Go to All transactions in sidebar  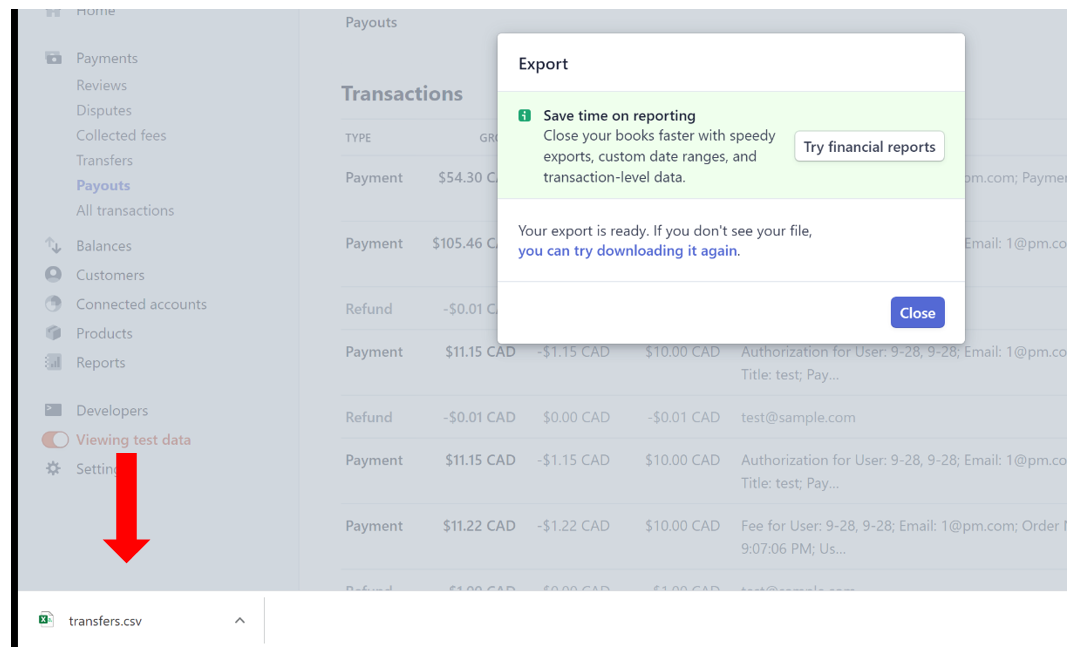coord(125,210)
